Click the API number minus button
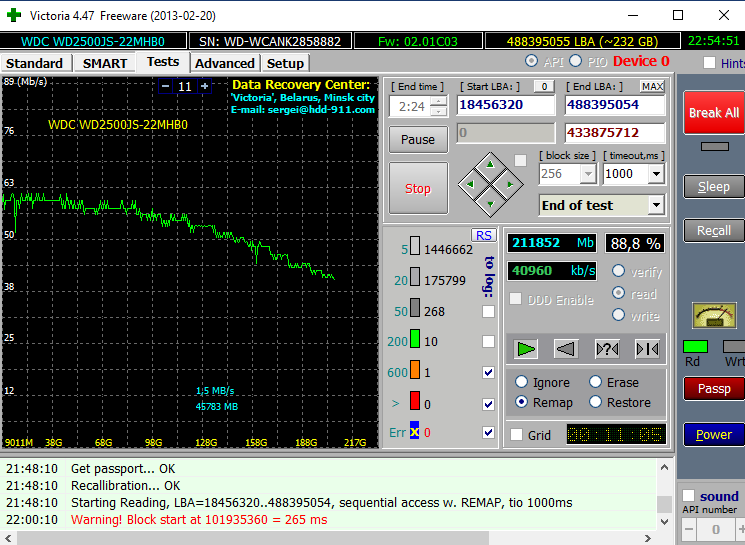This screenshot has height=545, width=745. tap(689, 529)
